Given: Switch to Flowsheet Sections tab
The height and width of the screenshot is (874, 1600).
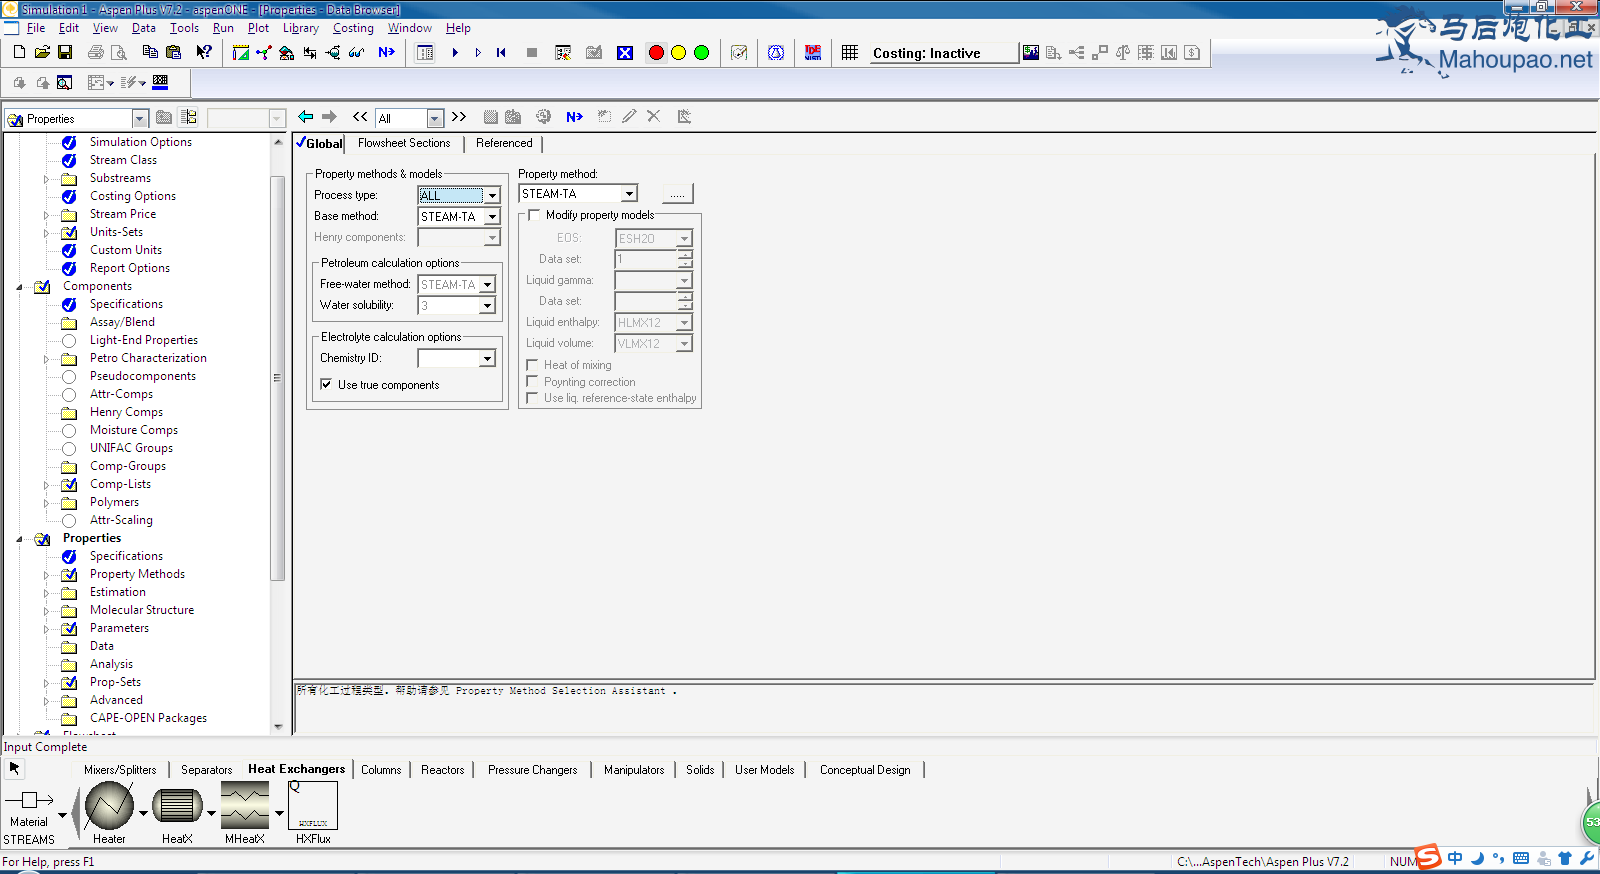Looking at the screenshot, I should tap(404, 143).
